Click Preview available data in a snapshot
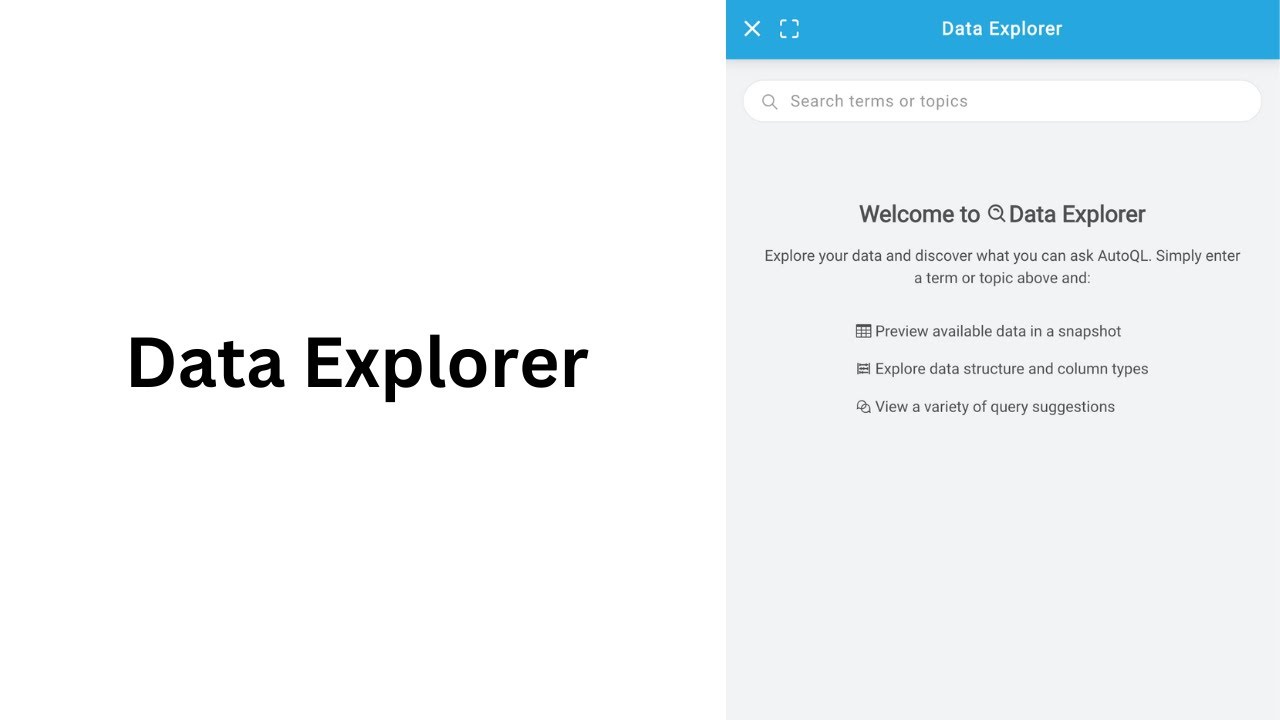Image resolution: width=1280 pixels, height=720 pixels. click(998, 331)
